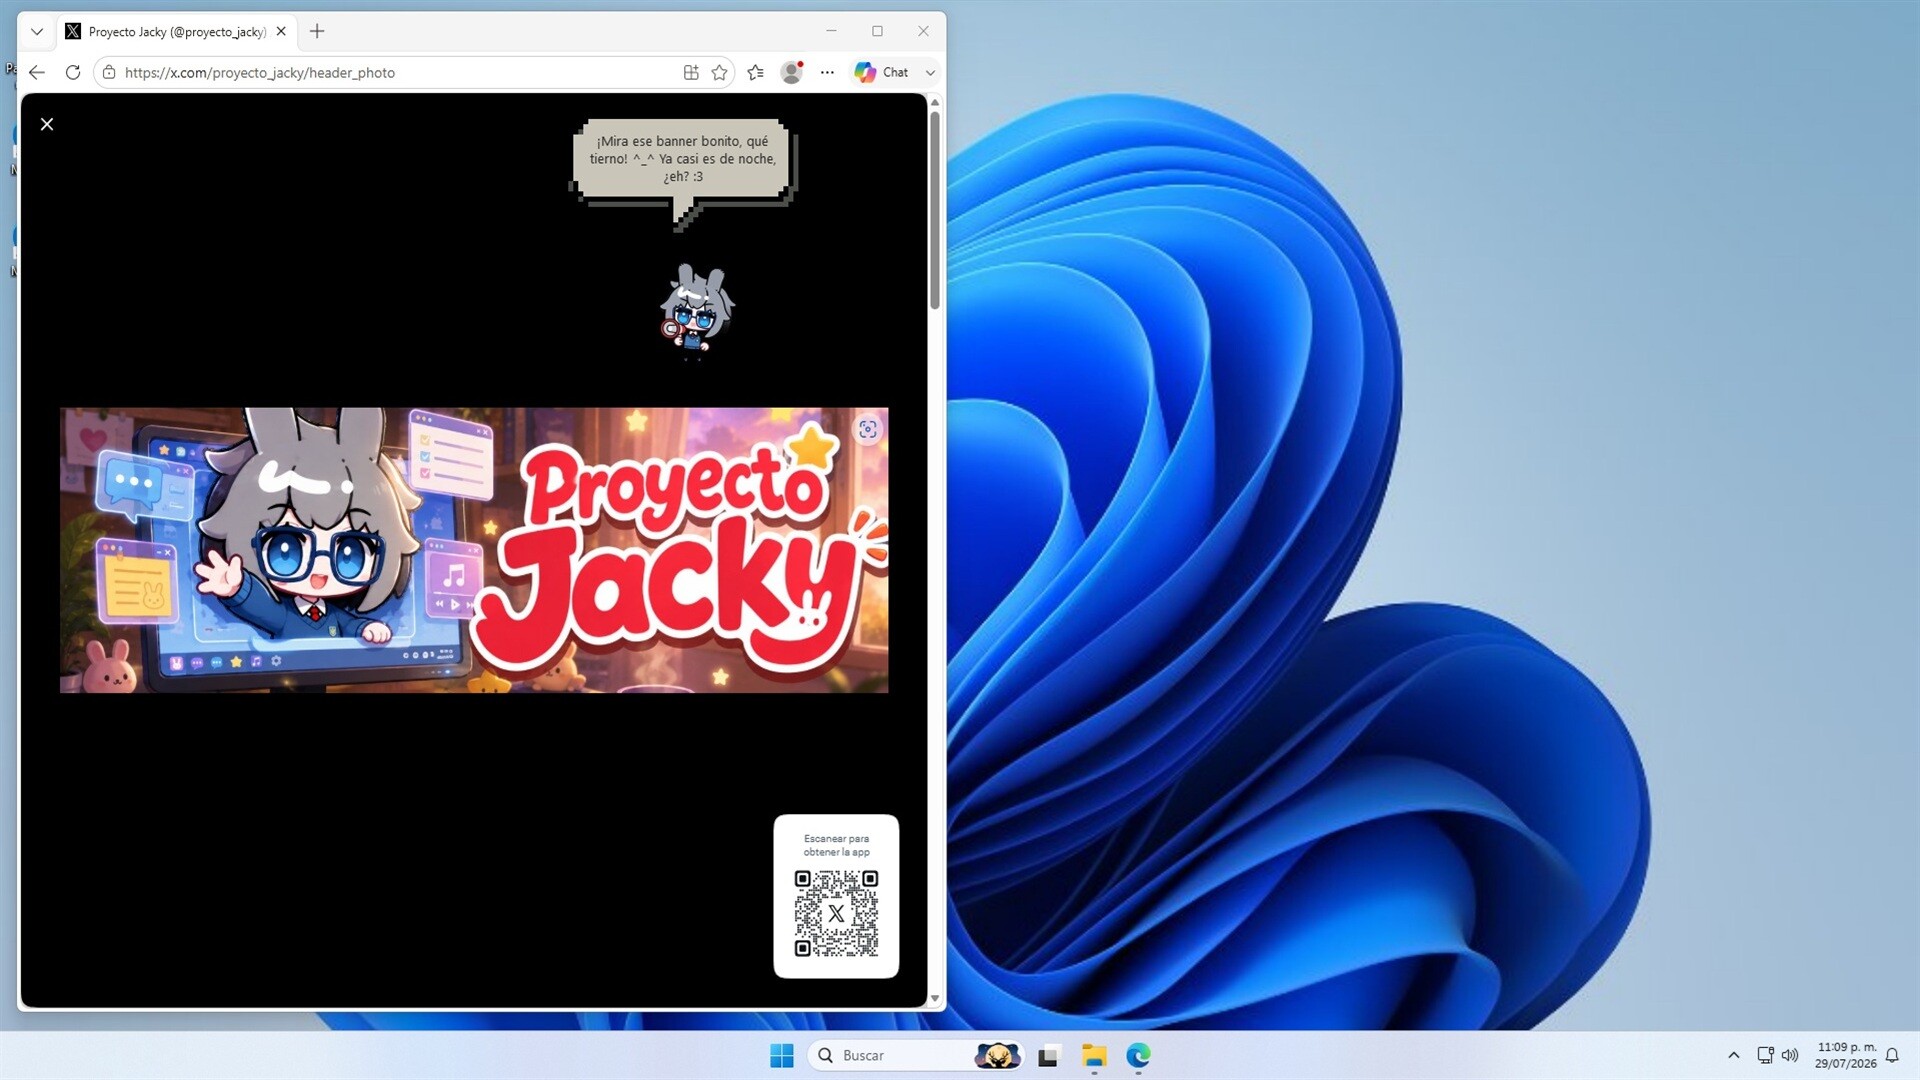This screenshot has height=1080, width=1920.
Task: Click the visual search icon on banner
Action: click(868, 429)
